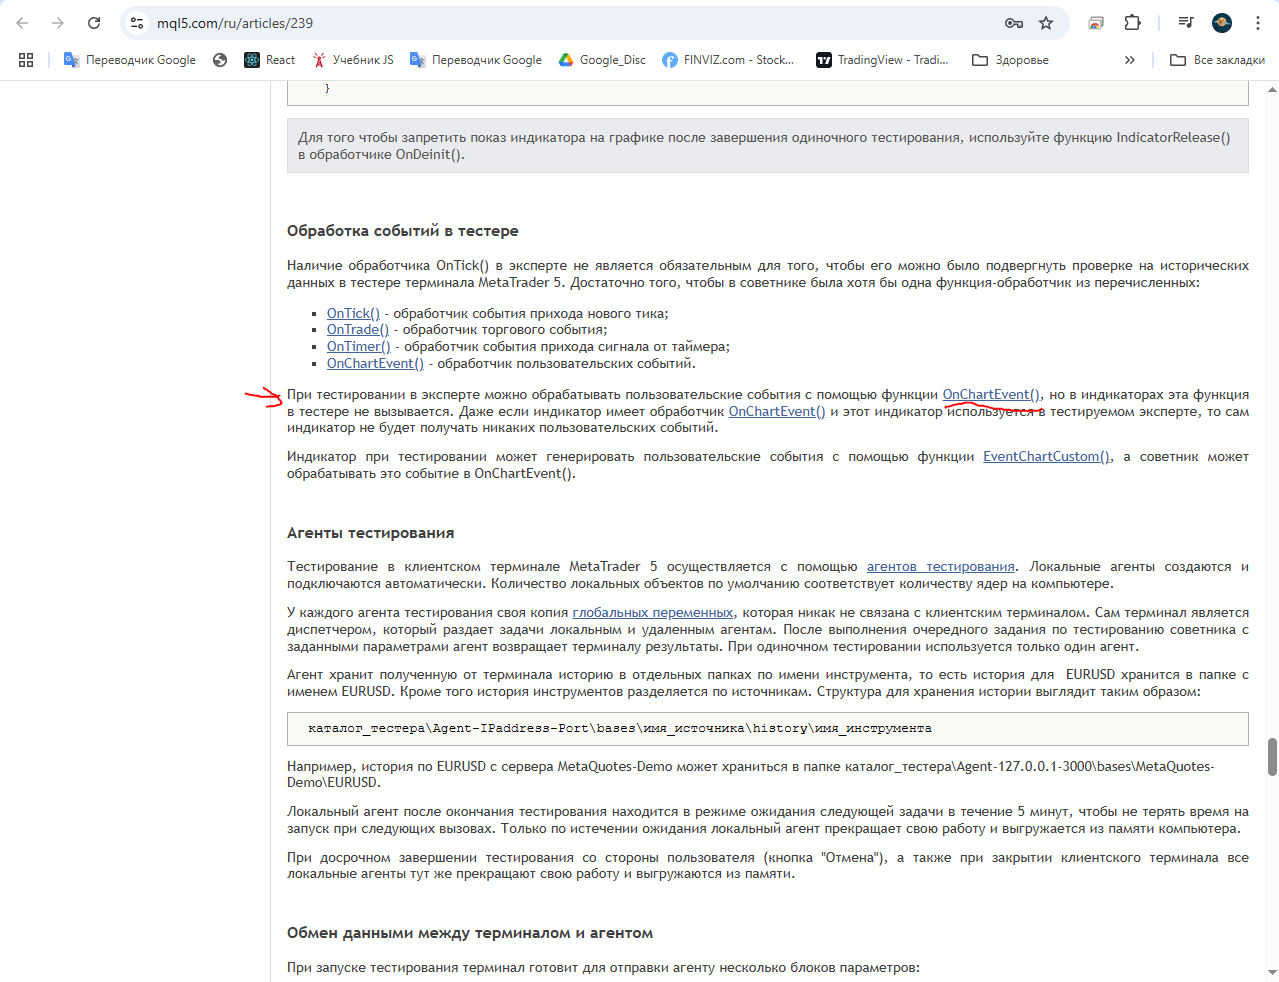Open the глобальных переменных link
This screenshot has width=1279, height=982.
(x=653, y=612)
